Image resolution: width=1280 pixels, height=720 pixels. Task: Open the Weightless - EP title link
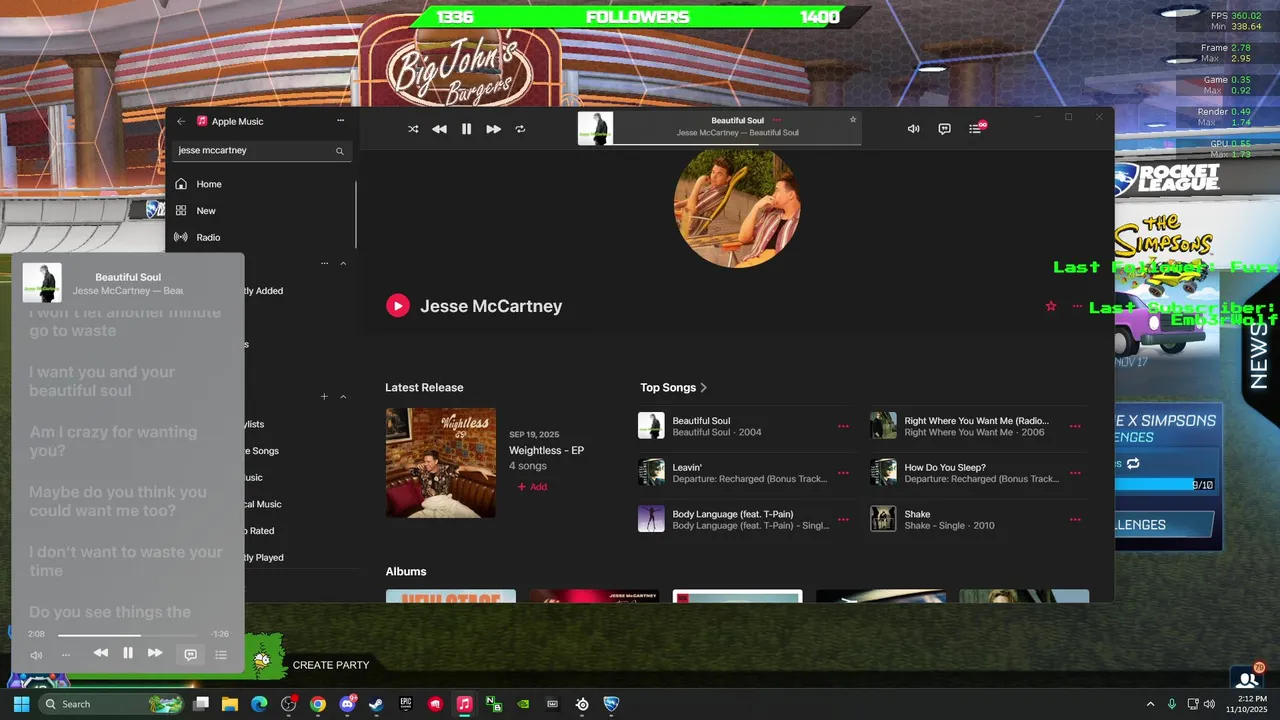pyautogui.click(x=546, y=451)
